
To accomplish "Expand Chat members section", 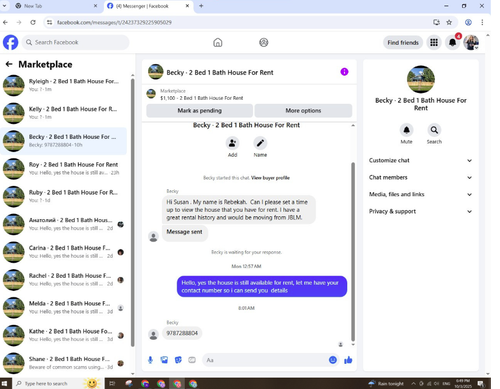I will point(421,177).
